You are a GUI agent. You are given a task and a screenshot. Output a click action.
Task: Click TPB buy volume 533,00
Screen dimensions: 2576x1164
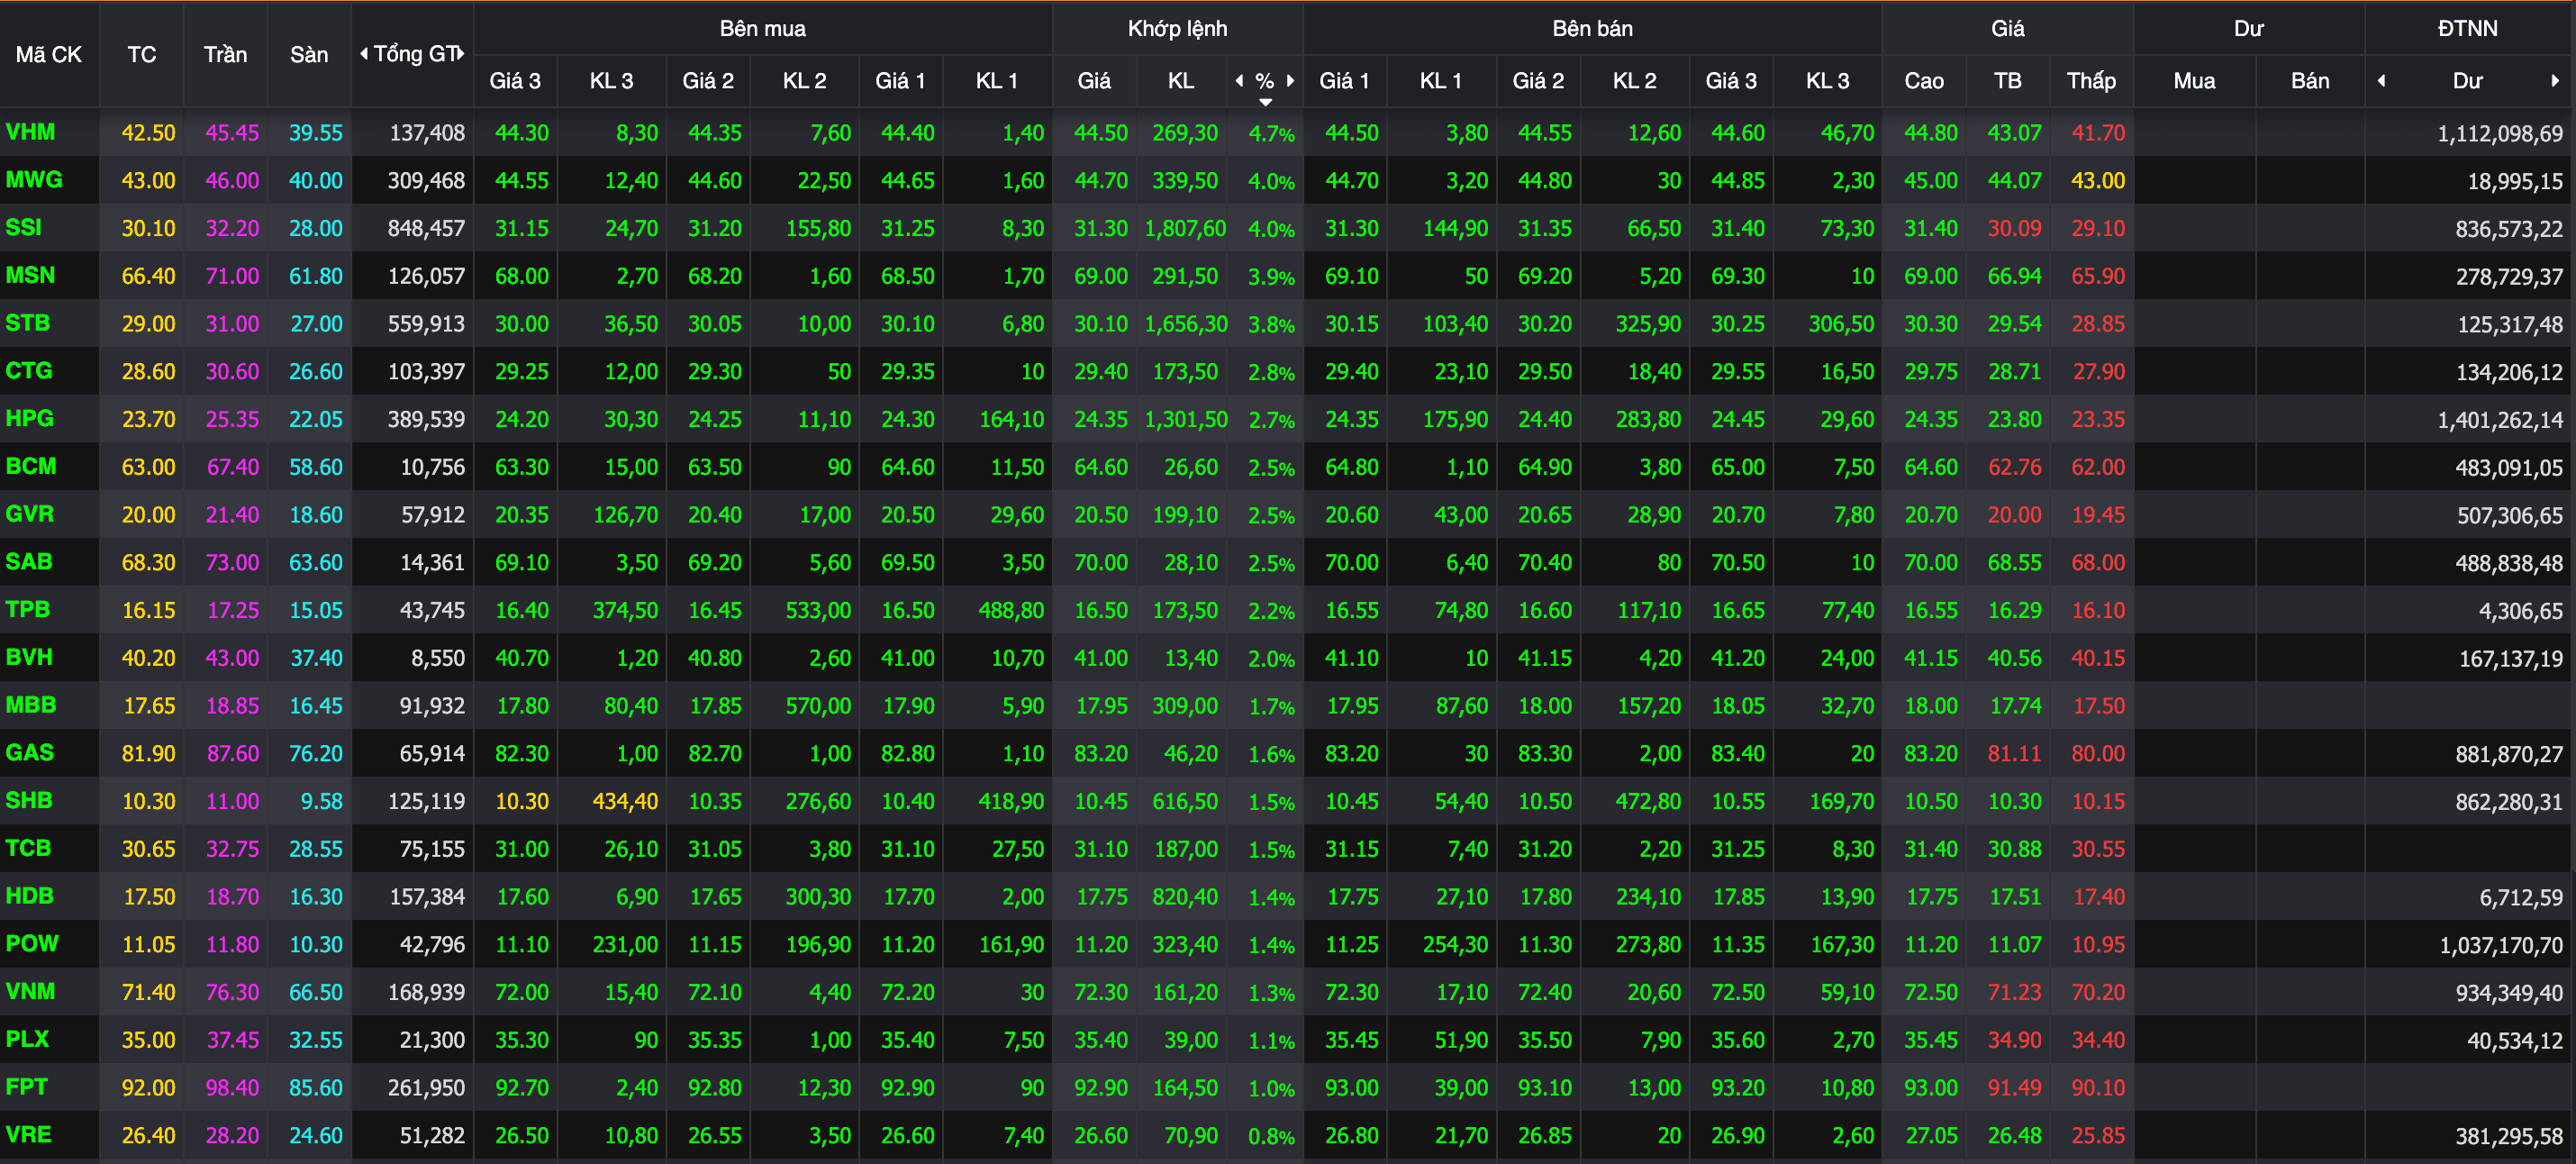(818, 611)
